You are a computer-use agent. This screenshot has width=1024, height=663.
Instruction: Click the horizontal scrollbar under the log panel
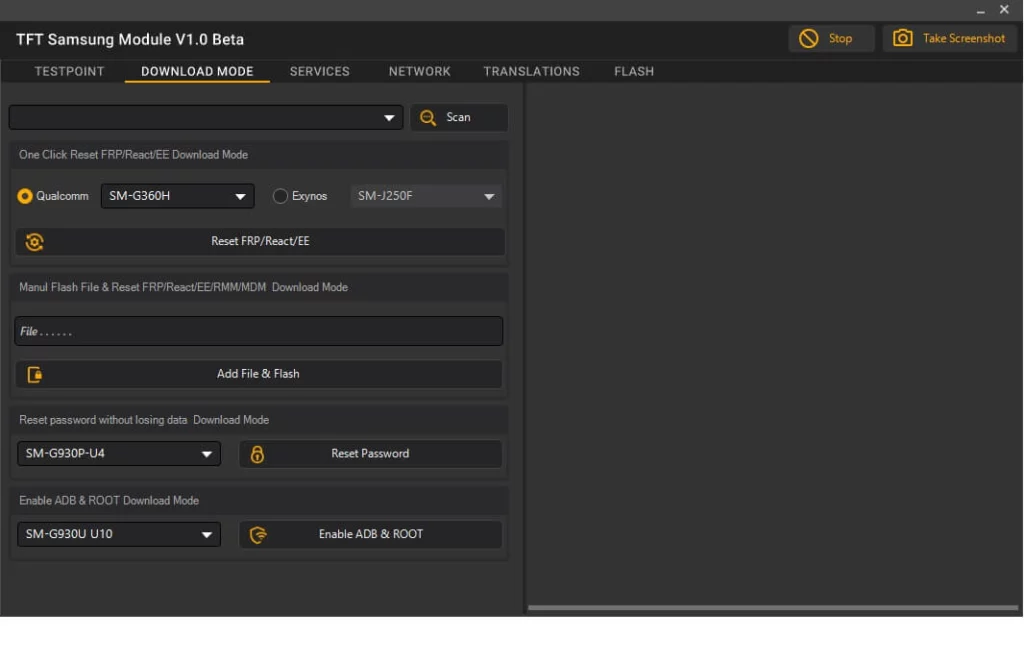click(x=773, y=607)
